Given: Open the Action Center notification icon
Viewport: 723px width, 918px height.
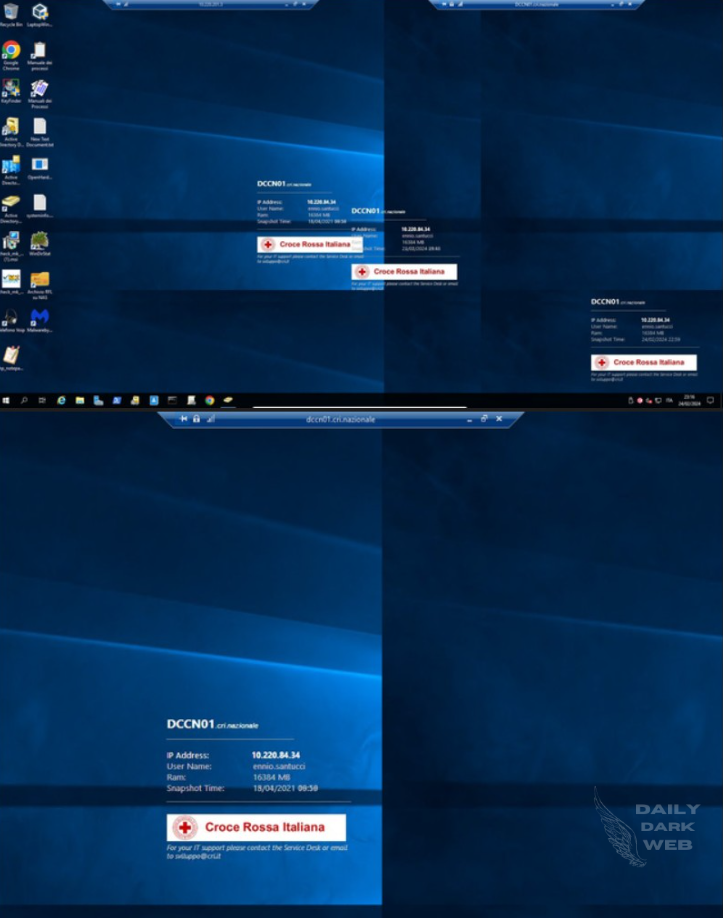Looking at the screenshot, I should point(710,400).
